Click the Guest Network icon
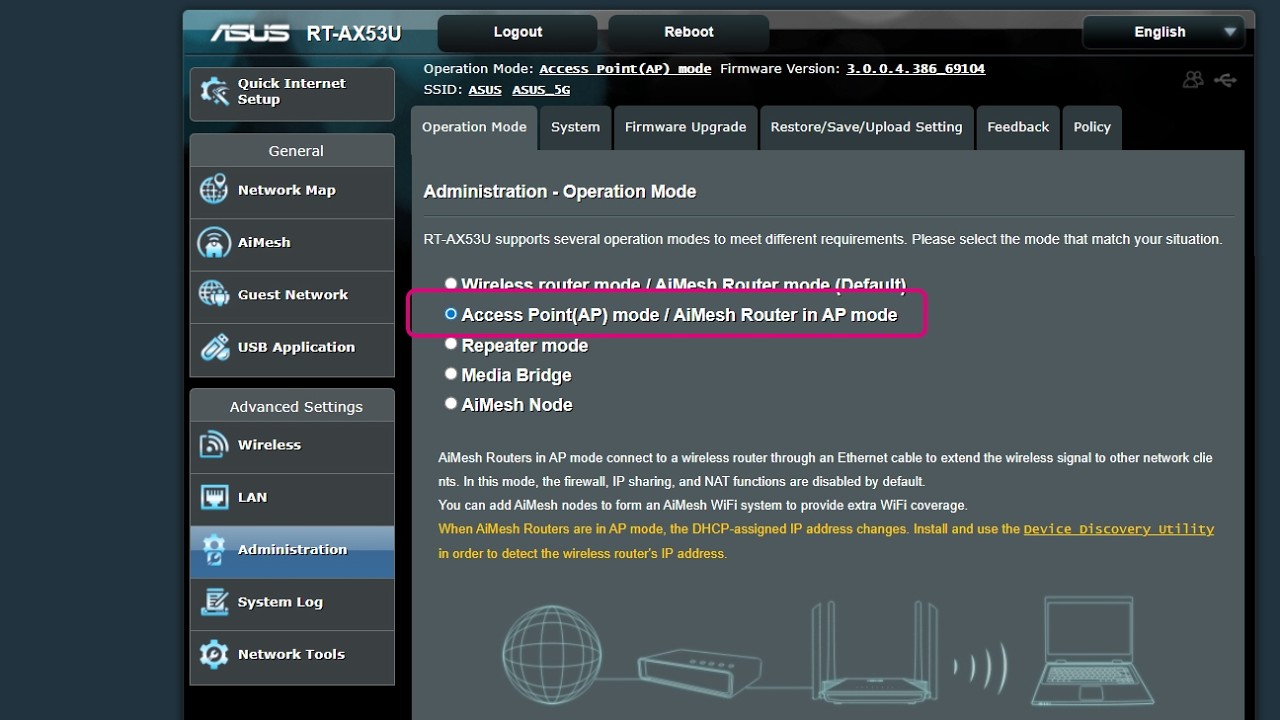Image resolution: width=1280 pixels, height=720 pixels. 214,294
